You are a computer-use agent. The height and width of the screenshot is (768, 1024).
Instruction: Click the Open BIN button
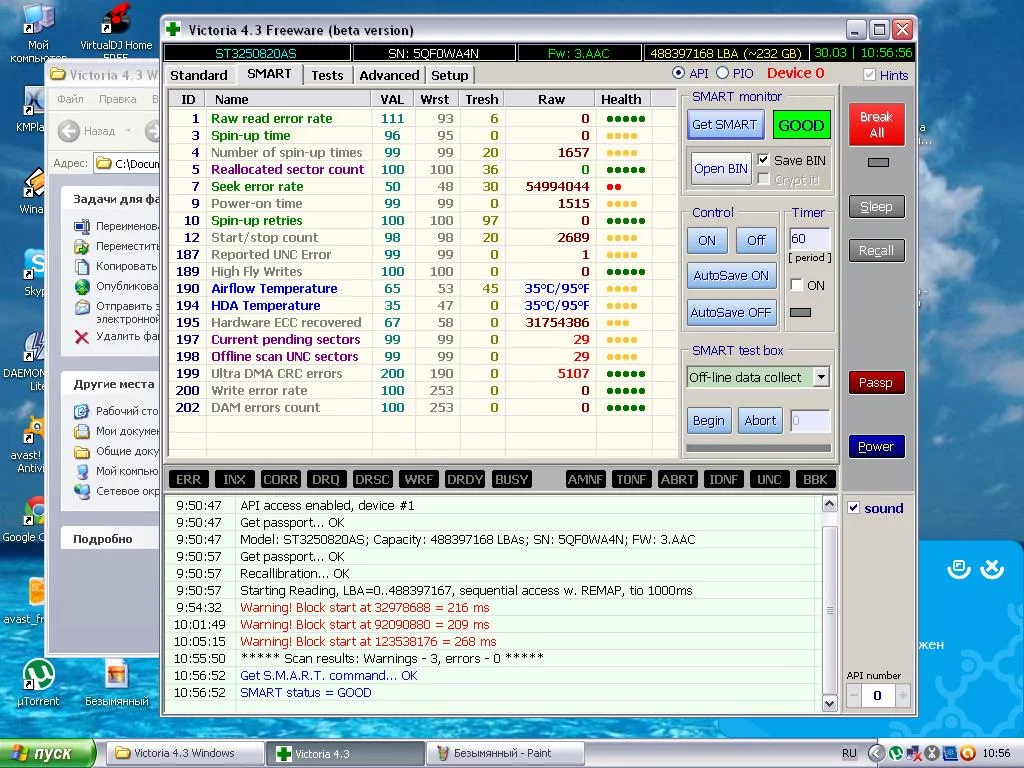click(720, 168)
